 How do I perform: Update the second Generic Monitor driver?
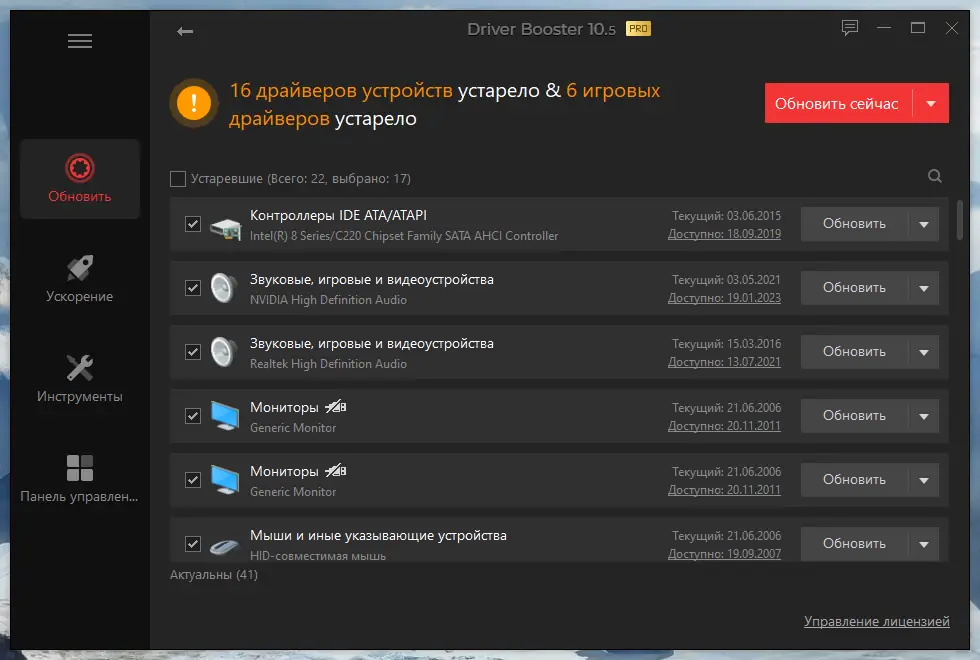[854, 480]
